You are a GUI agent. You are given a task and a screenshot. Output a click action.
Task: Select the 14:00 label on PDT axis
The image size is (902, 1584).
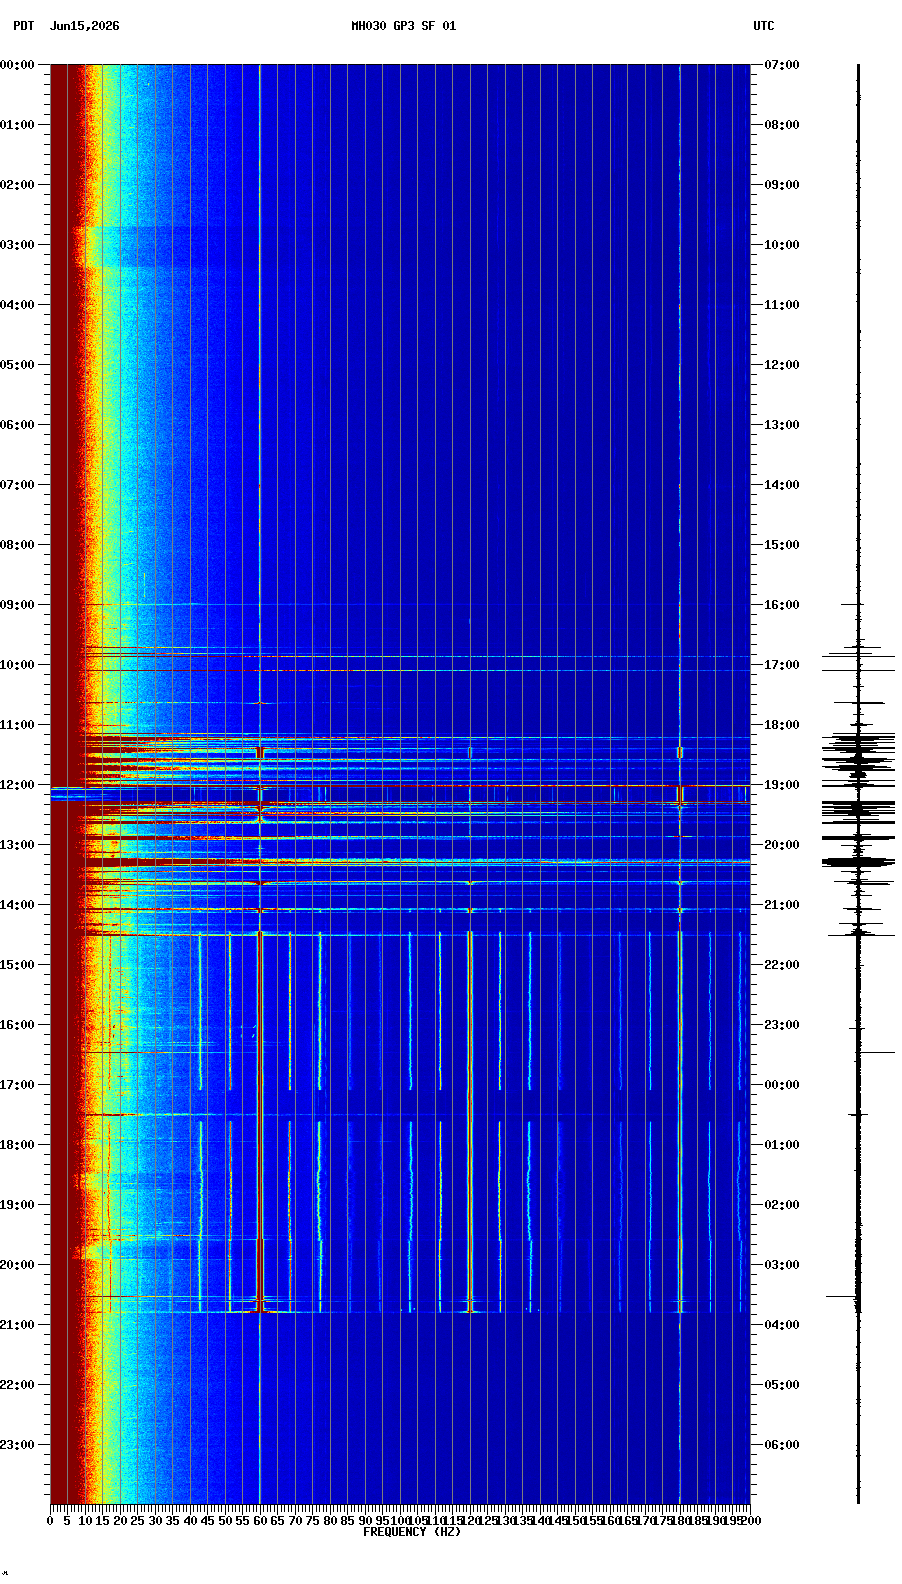tap(17, 905)
